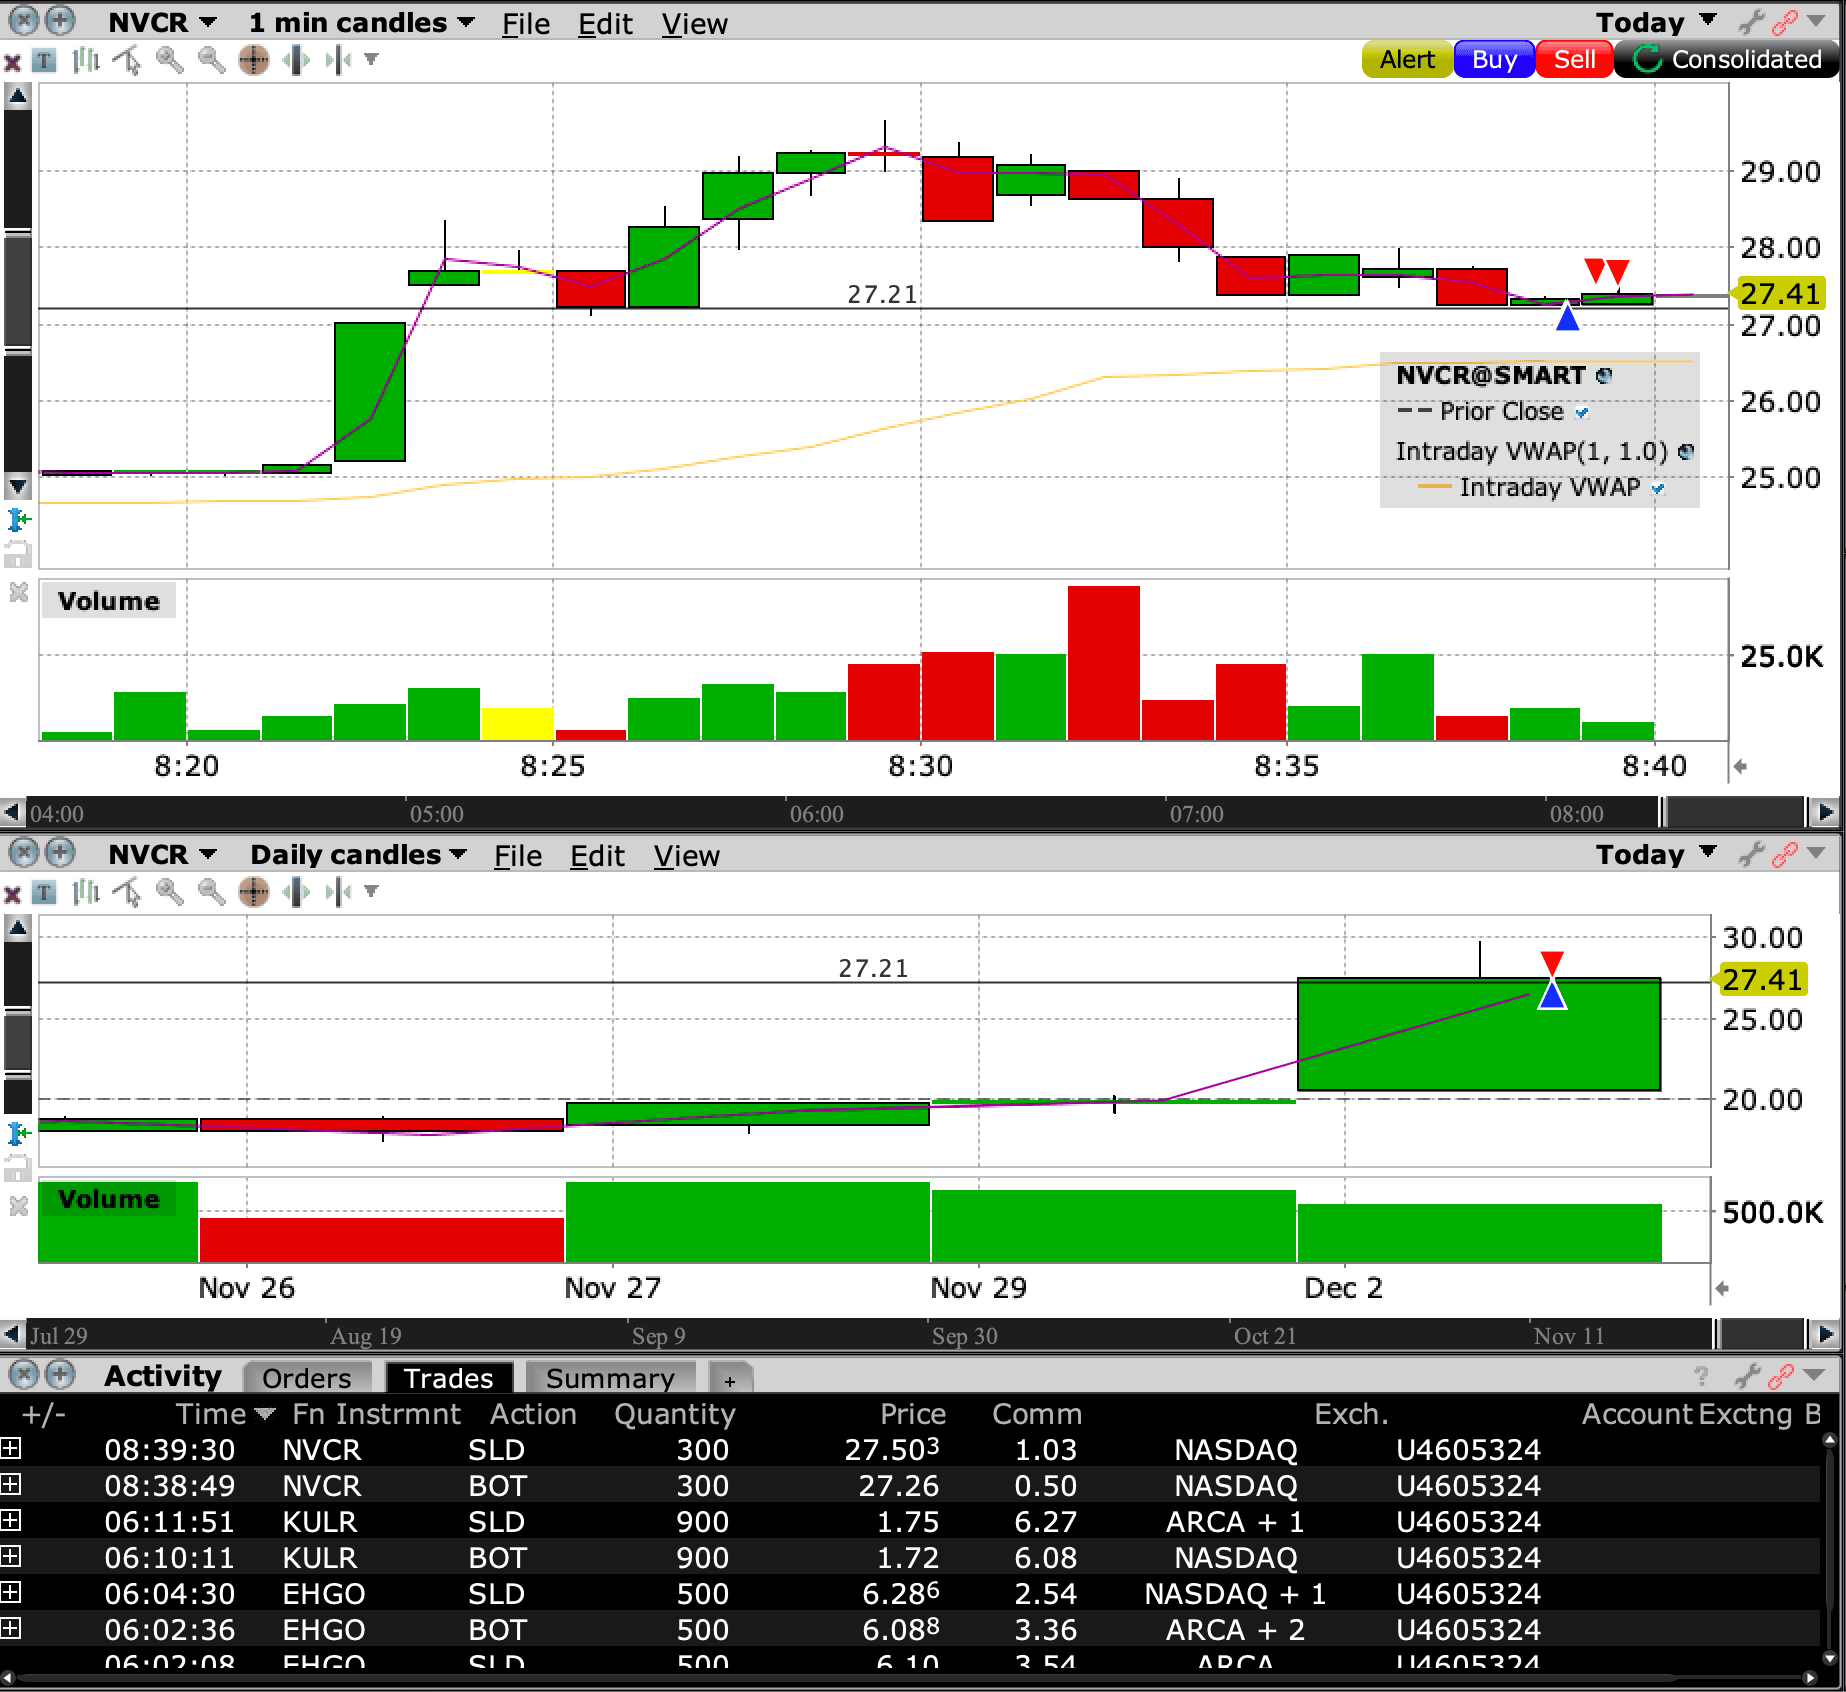Image resolution: width=1846 pixels, height=1692 pixels.
Task: Click the chain link icon in Activity panel
Action: [x=1780, y=1377]
